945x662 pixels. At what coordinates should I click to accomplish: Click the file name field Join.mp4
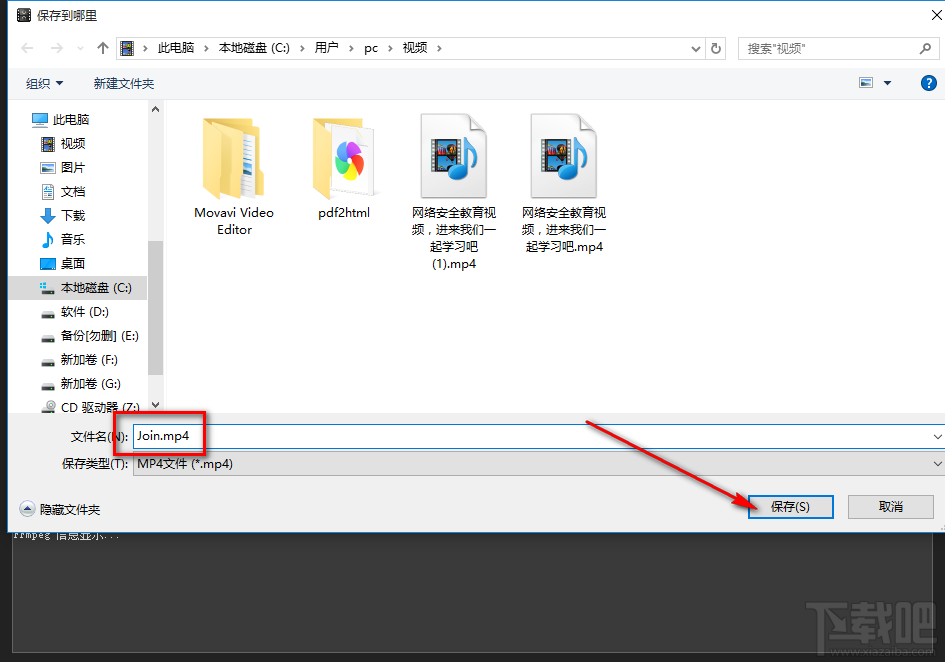click(x=532, y=436)
